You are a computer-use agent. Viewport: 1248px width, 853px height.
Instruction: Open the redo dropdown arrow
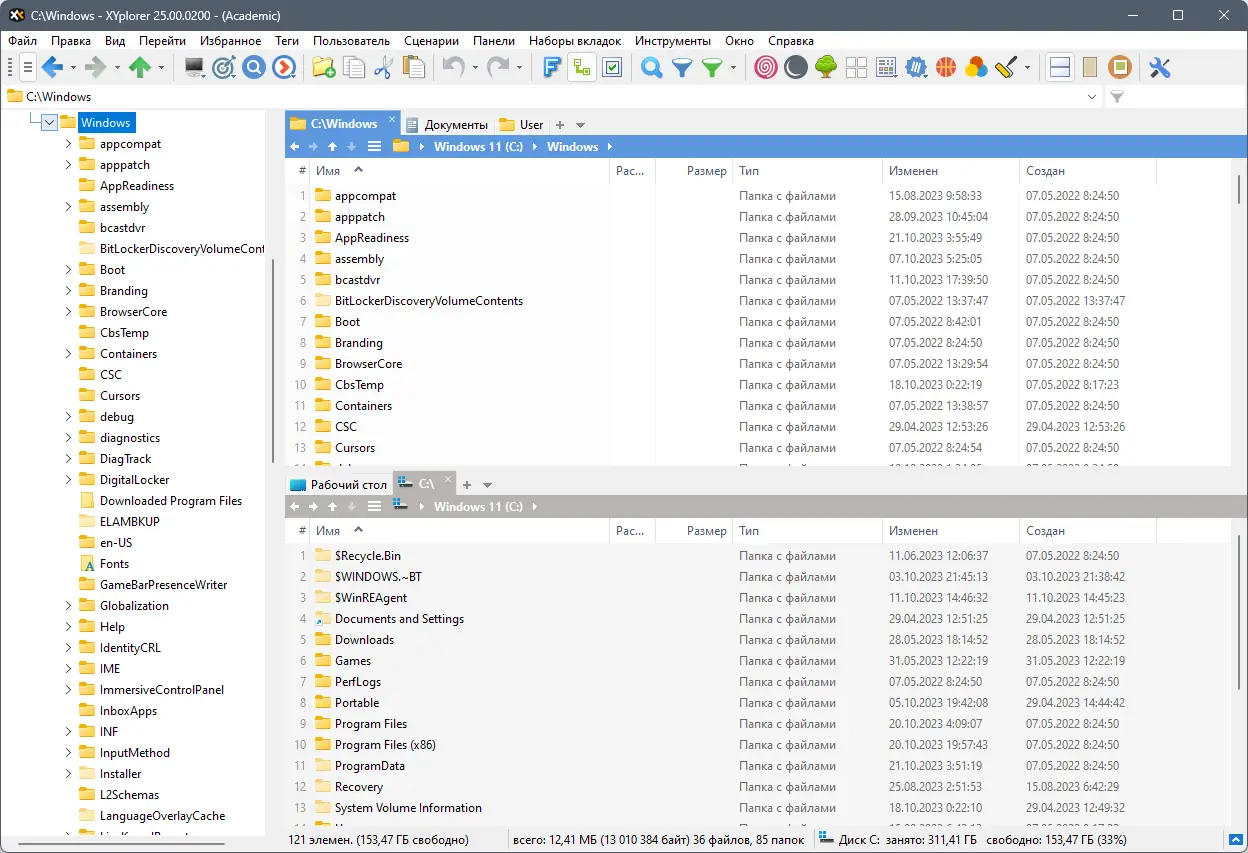520,70
